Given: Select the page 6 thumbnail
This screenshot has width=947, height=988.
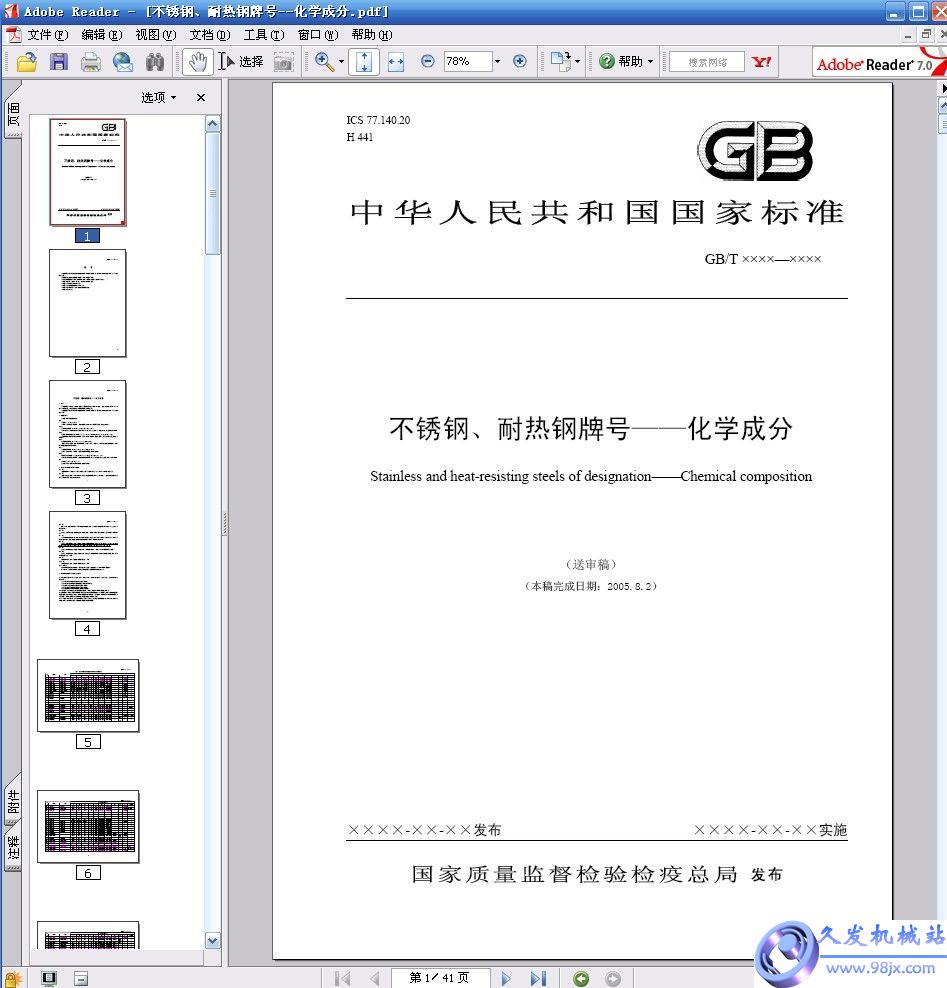Looking at the screenshot, I should tap(88, 827).
